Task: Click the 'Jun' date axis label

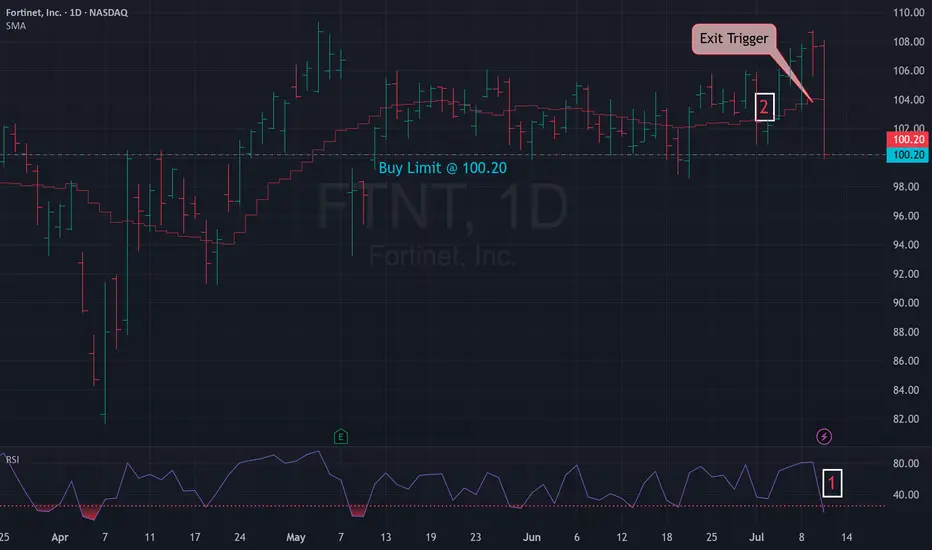Action: pyautogui.click(x=532, y=538)
